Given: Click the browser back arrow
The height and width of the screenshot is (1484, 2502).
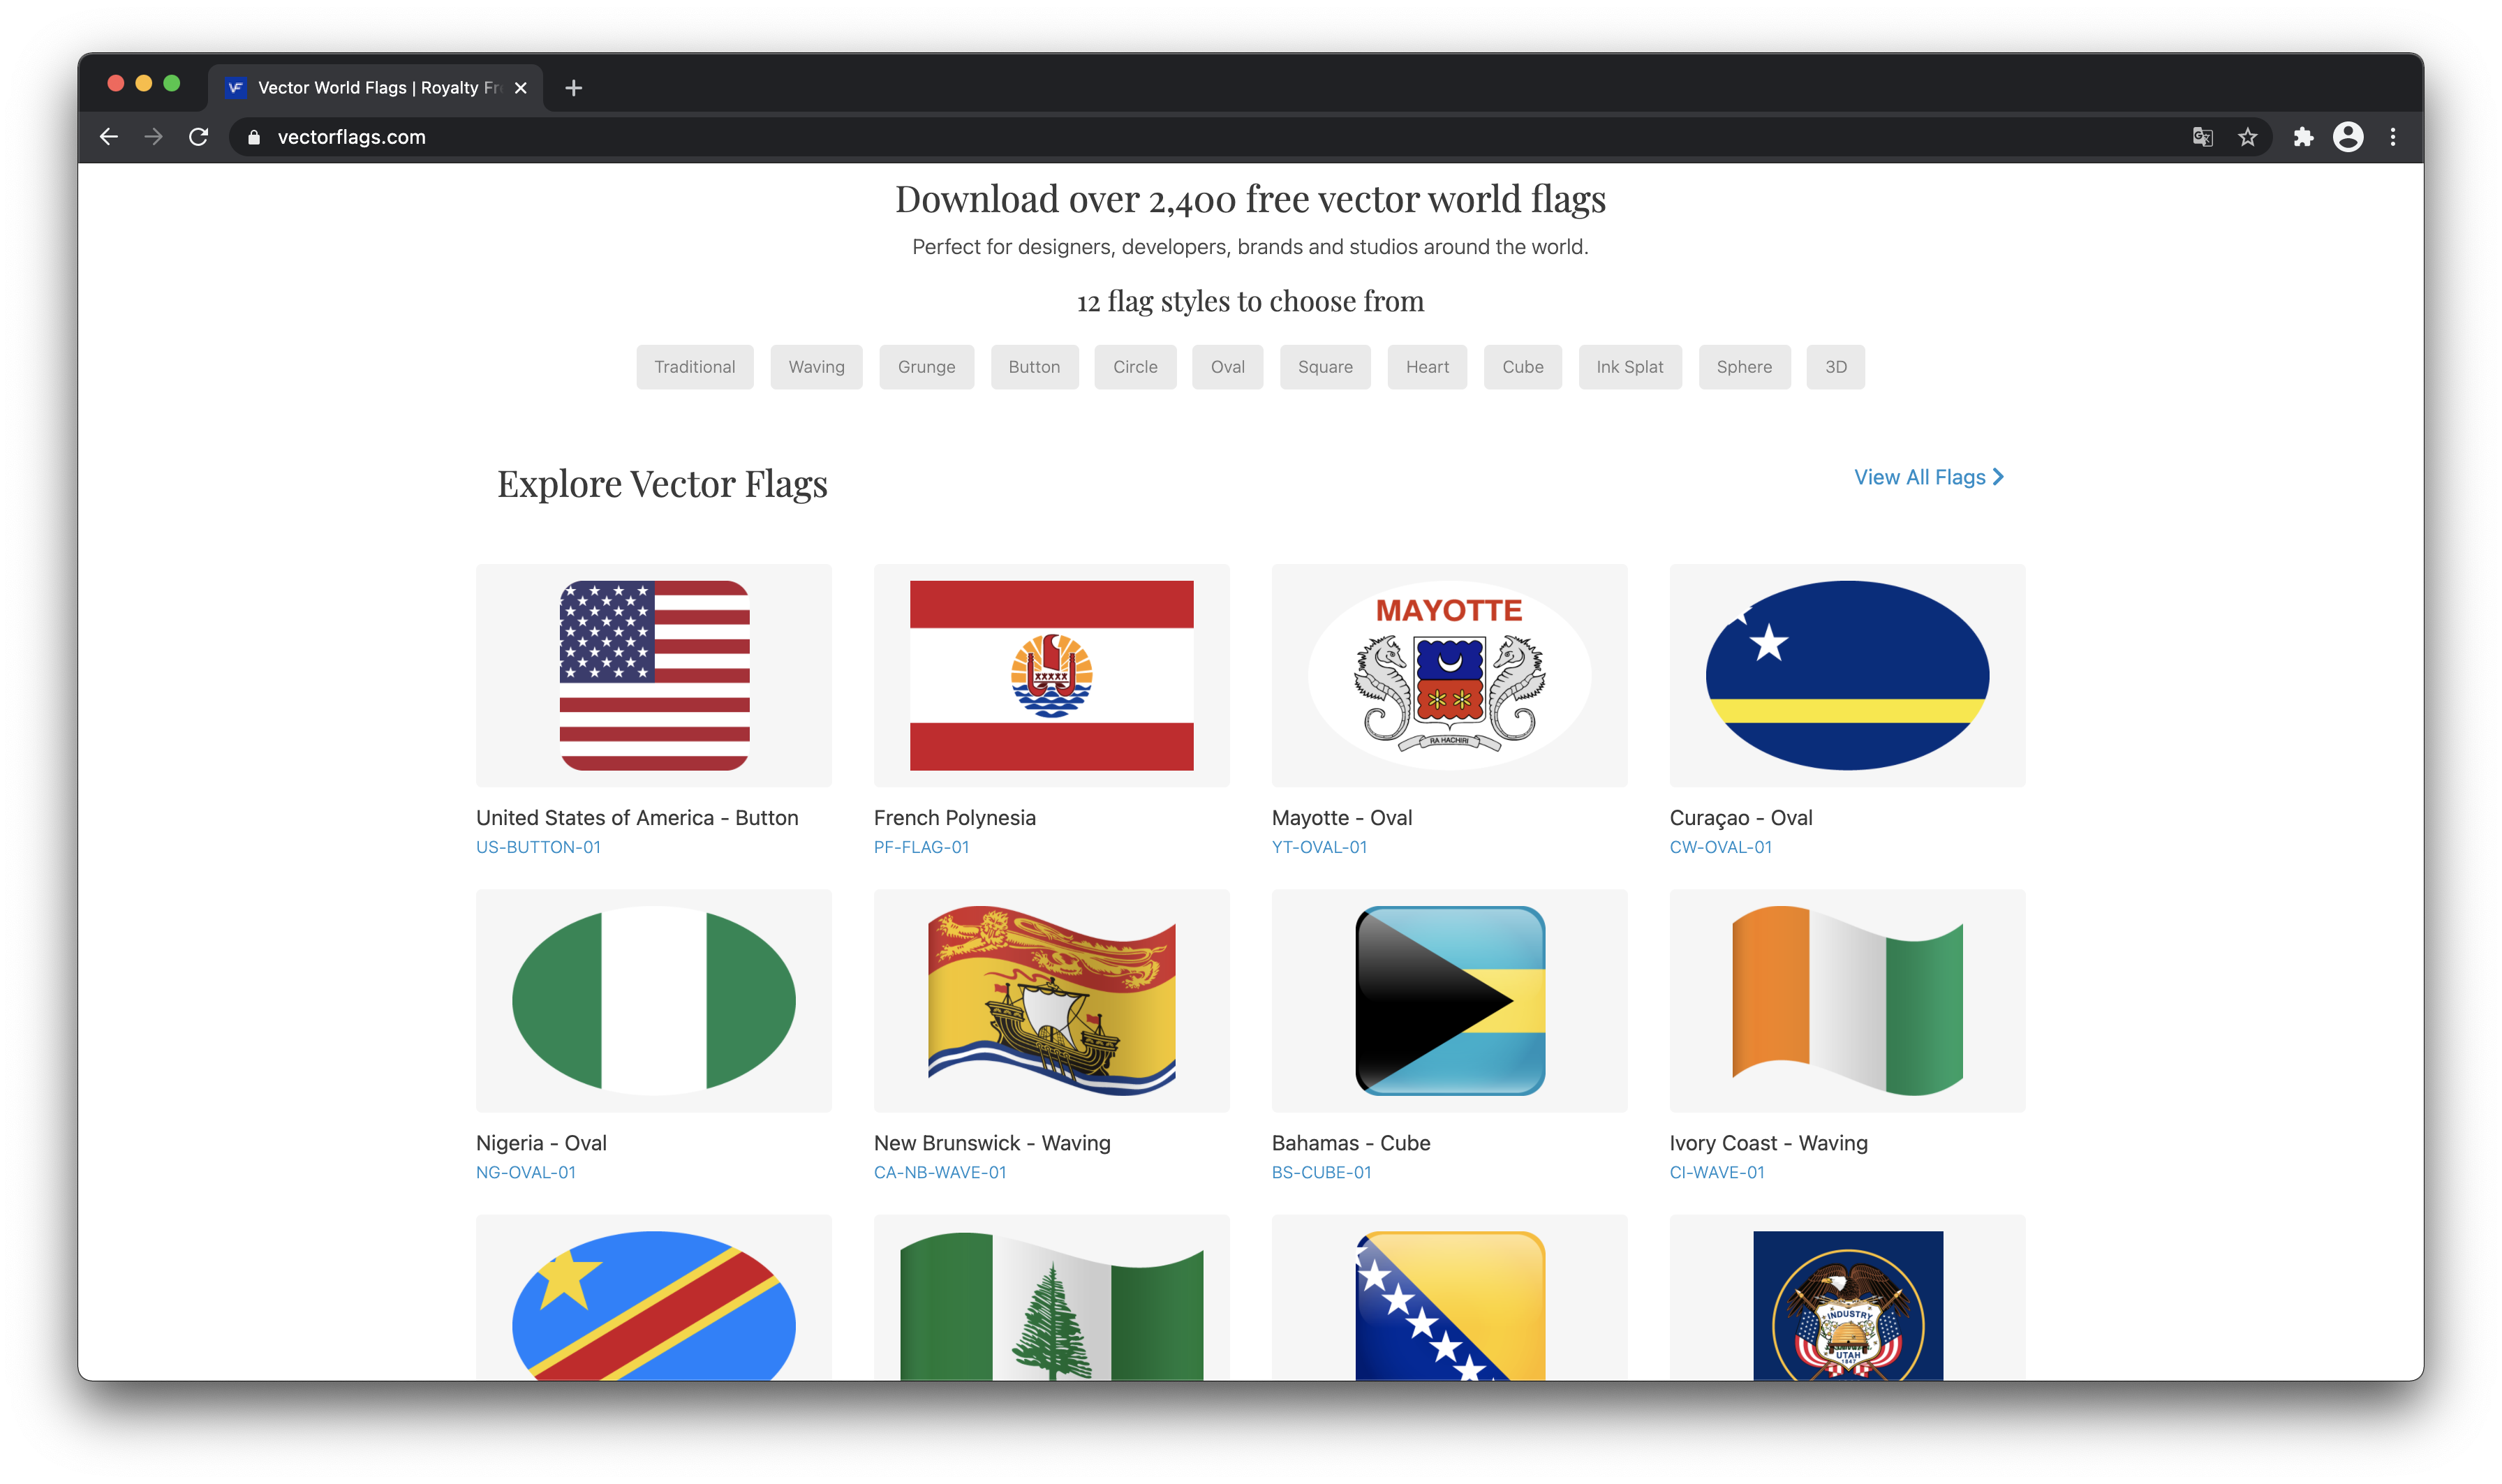Looking at the screenshot, I should point(109,137).
